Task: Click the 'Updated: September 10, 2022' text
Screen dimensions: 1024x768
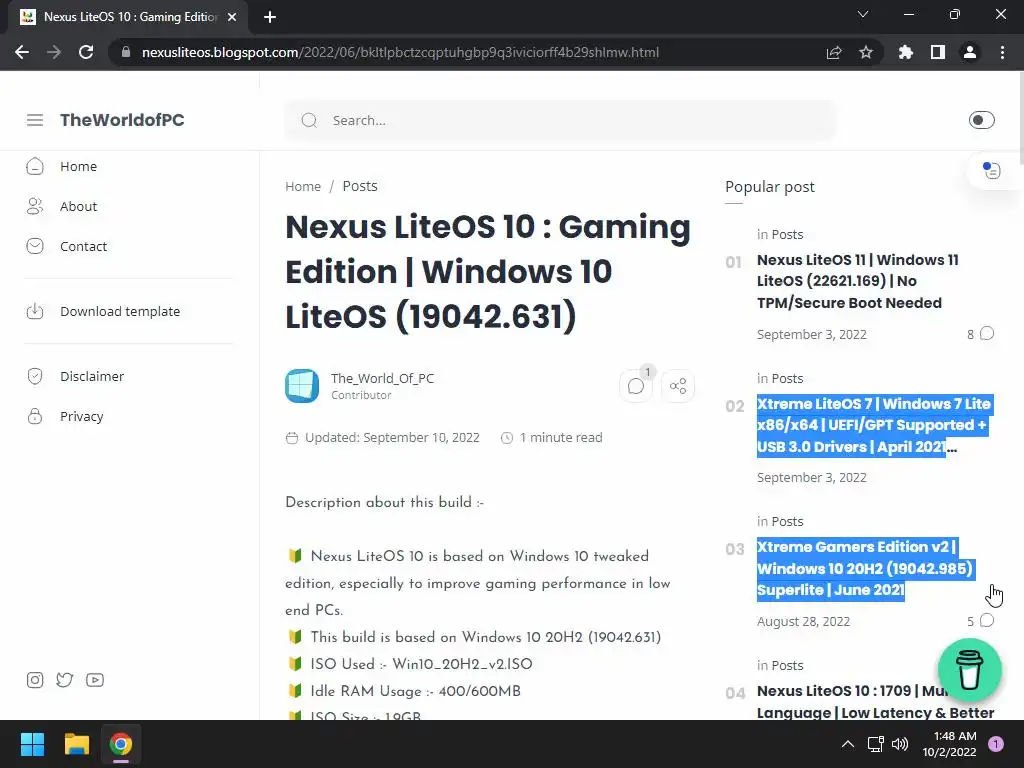Action: tap(392, 438)
